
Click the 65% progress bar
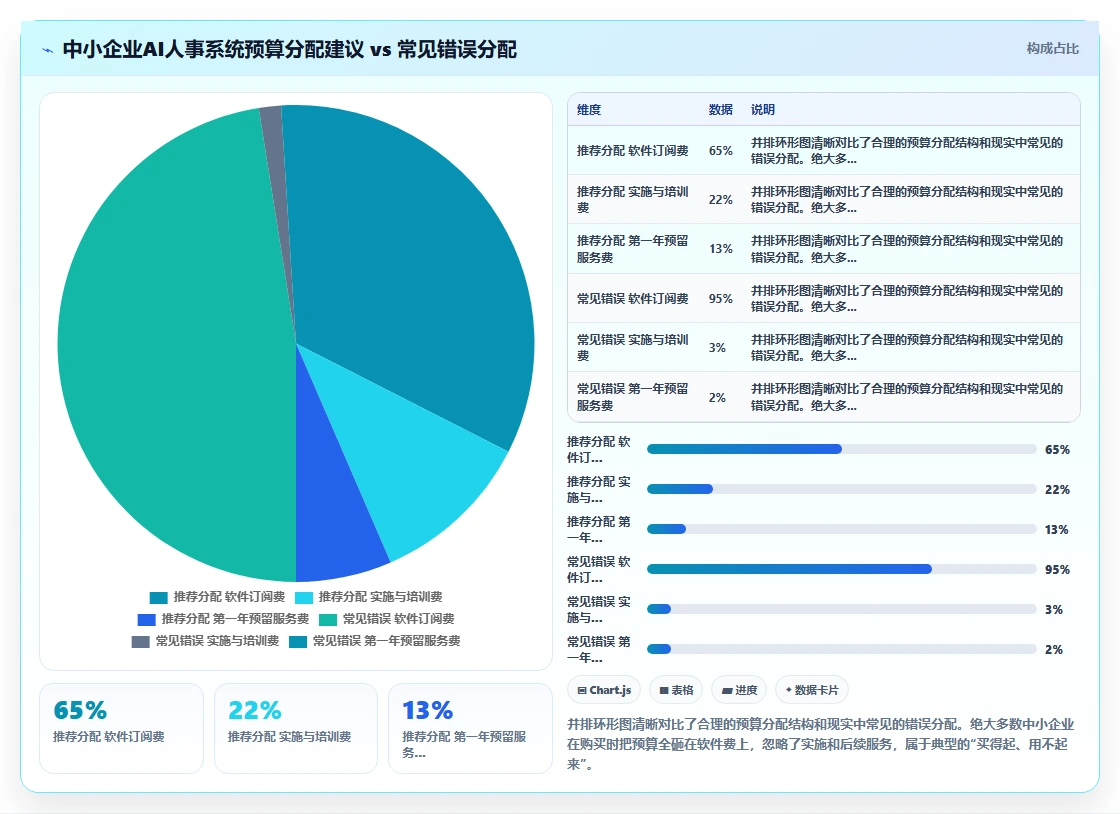[841, 449]
